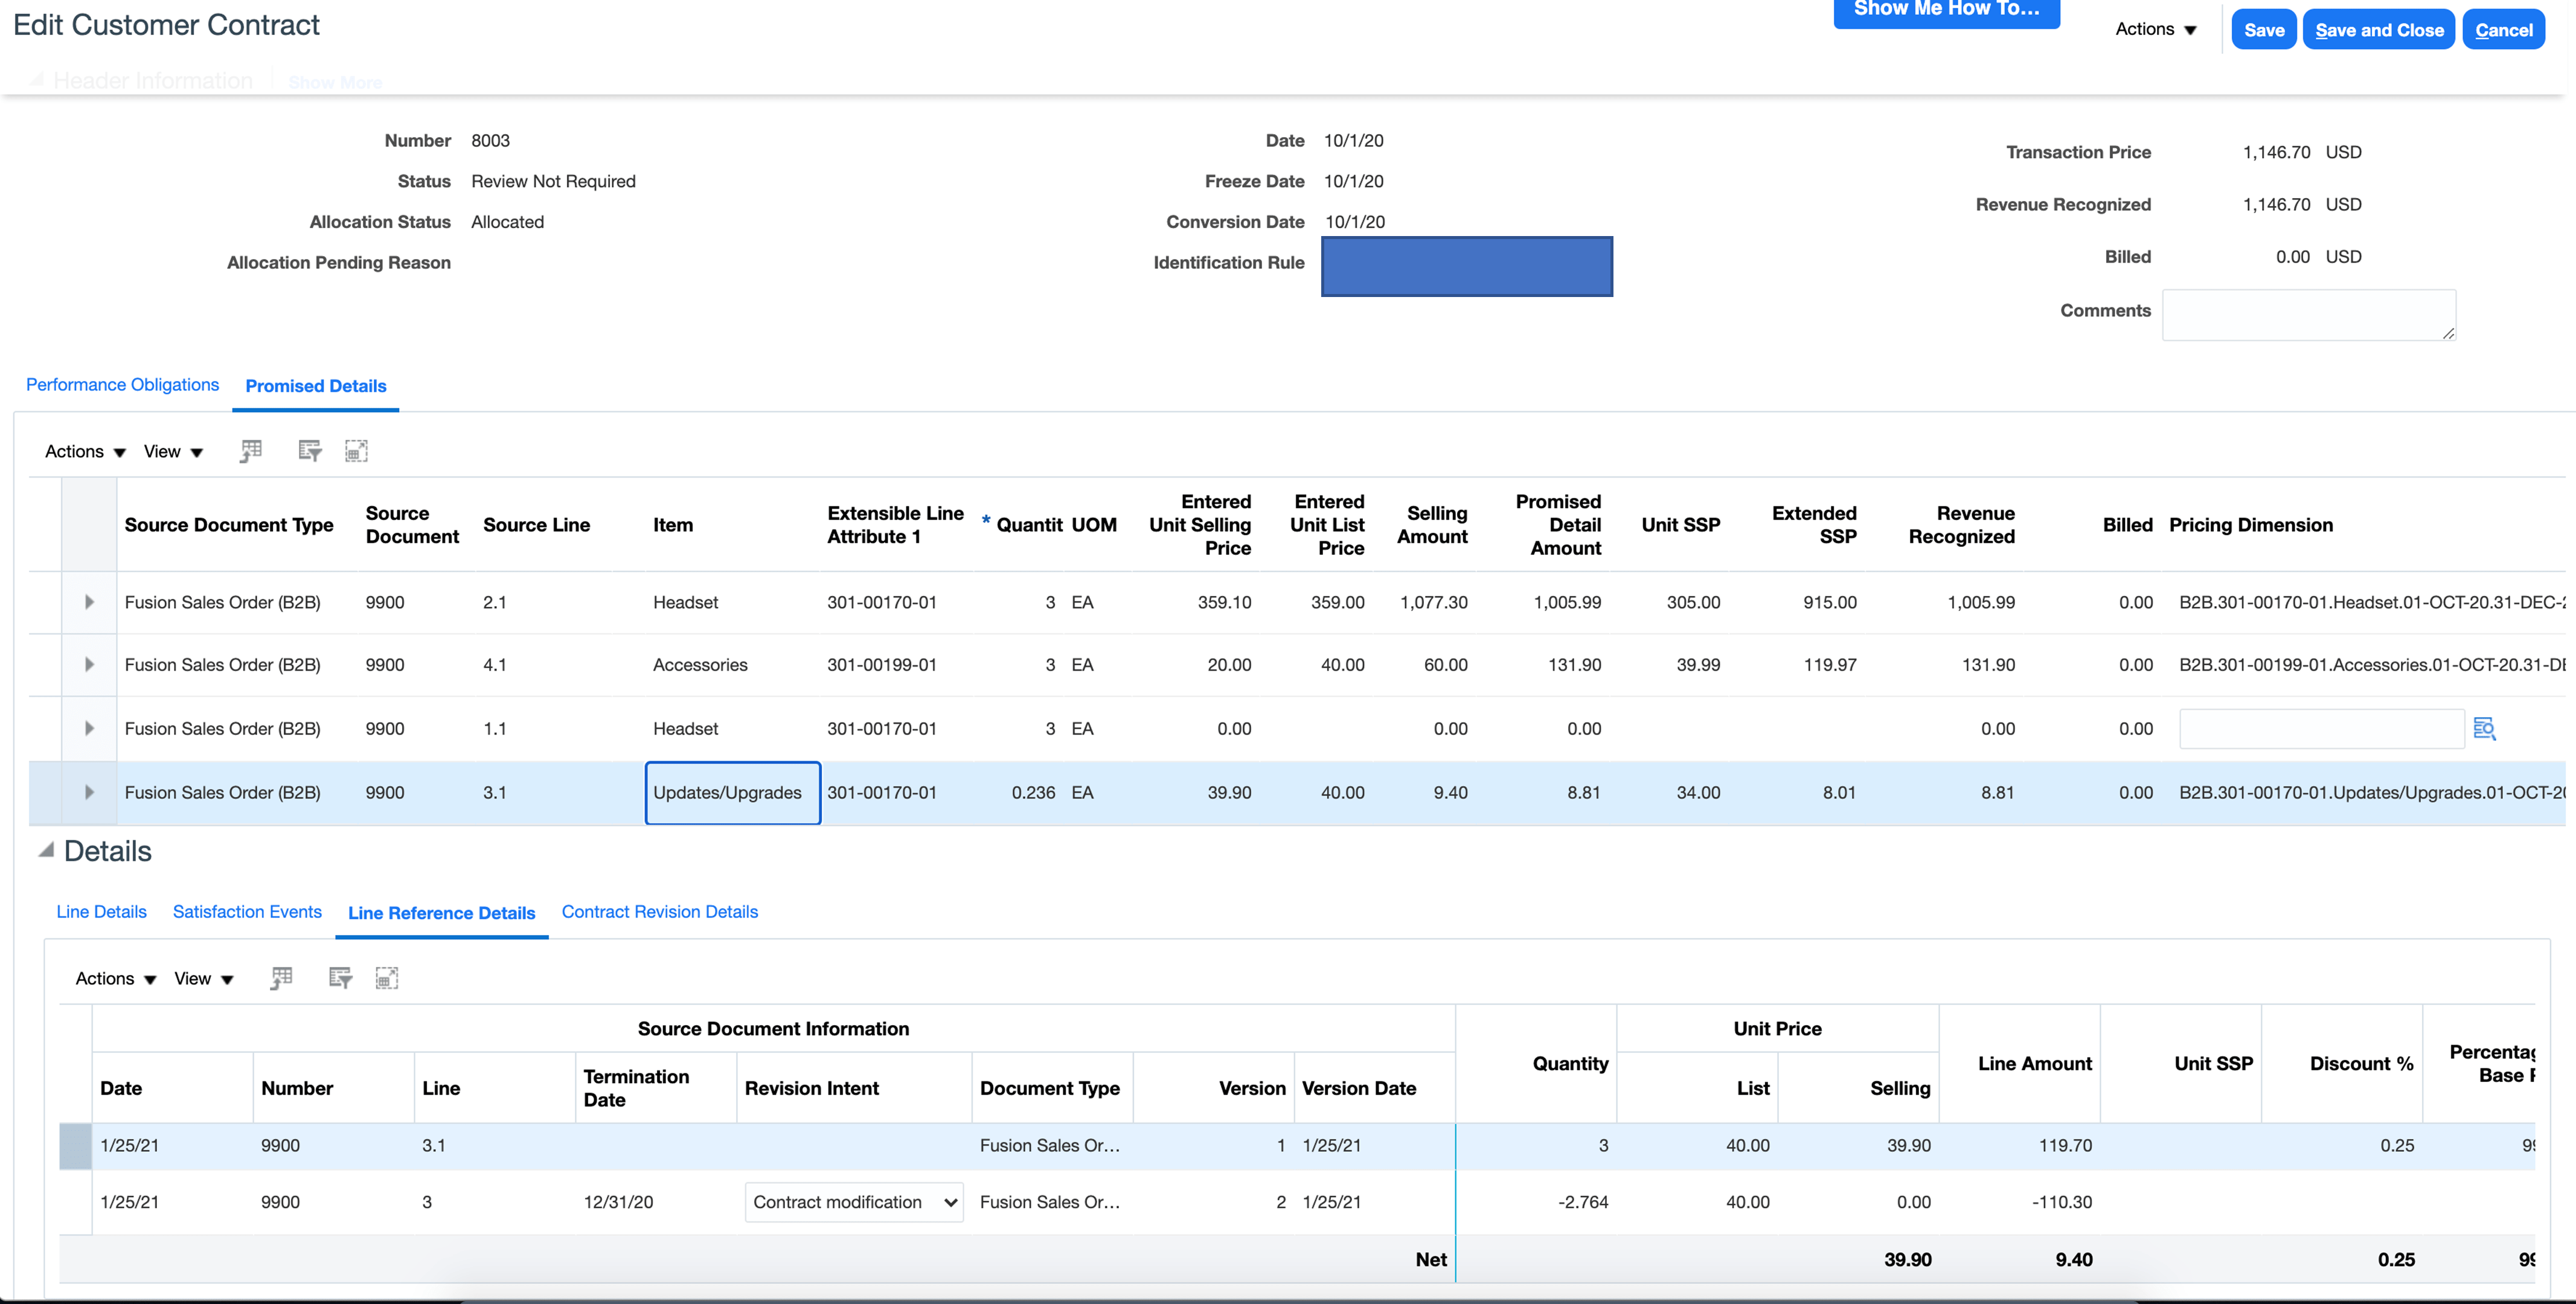Open Contract Revision Details tab
The width and height of the screenshot is (2576, 1304).
pyautogui.click(x=659, y=912)
